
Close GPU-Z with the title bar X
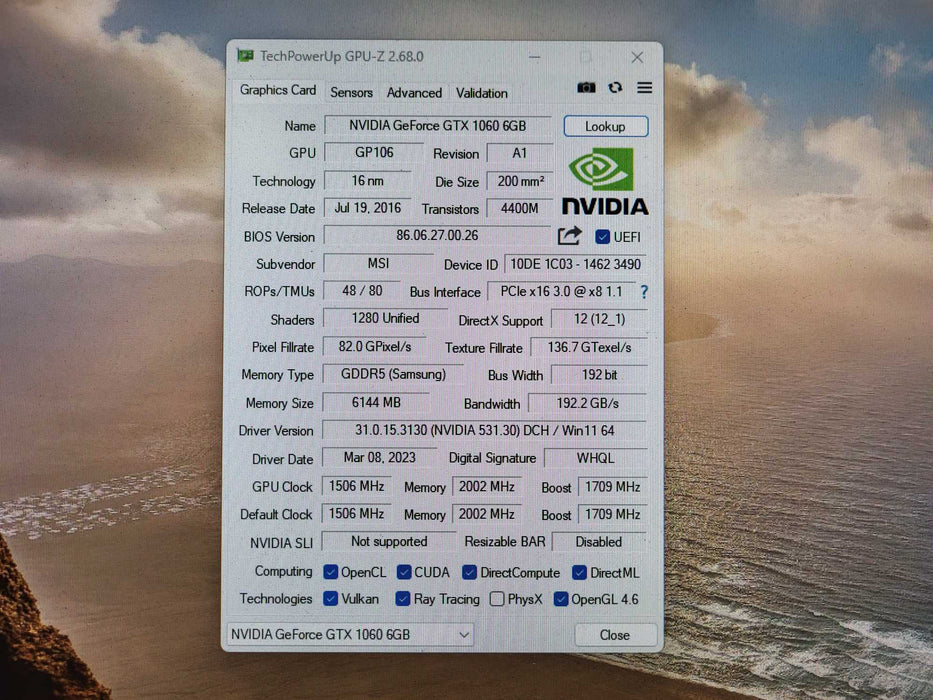pos(637,57)
